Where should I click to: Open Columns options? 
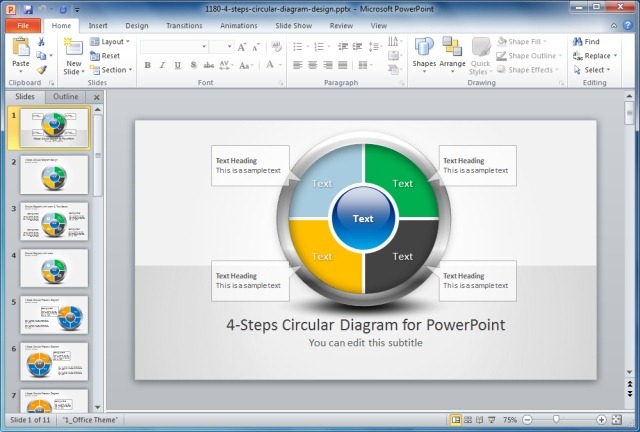pyautogui.click(x=365, y=65)
